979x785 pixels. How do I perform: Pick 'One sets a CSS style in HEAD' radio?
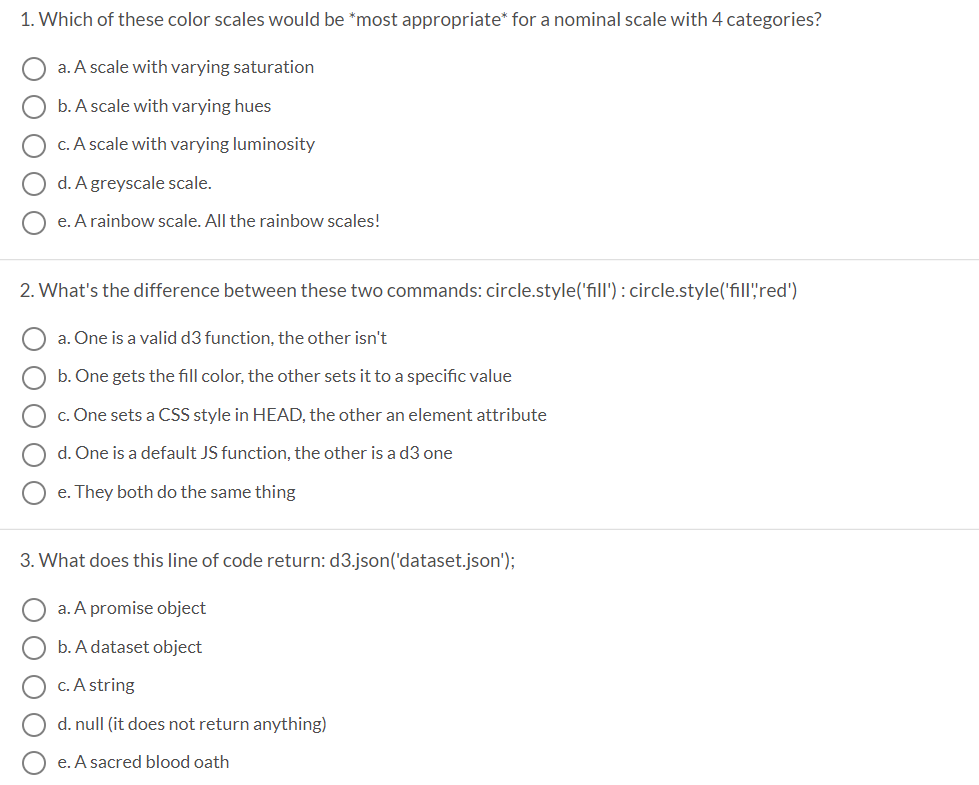(x=34, y=416)
